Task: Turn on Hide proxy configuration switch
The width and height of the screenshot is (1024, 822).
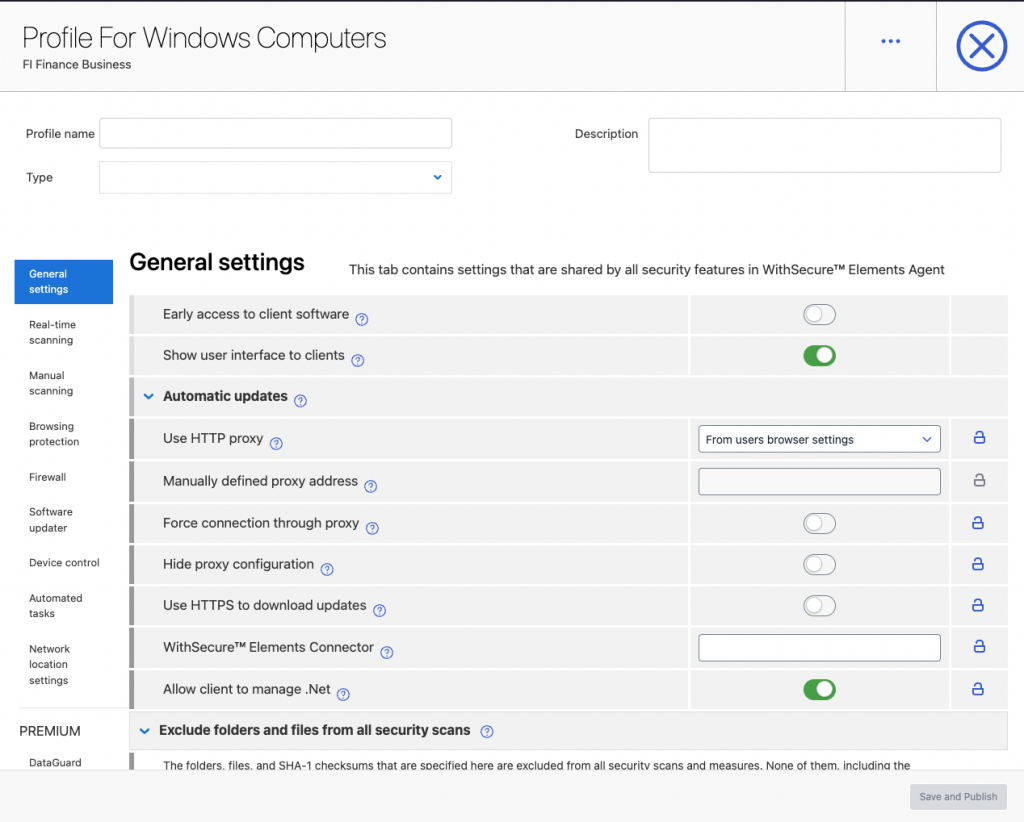Action: (819, 565)
